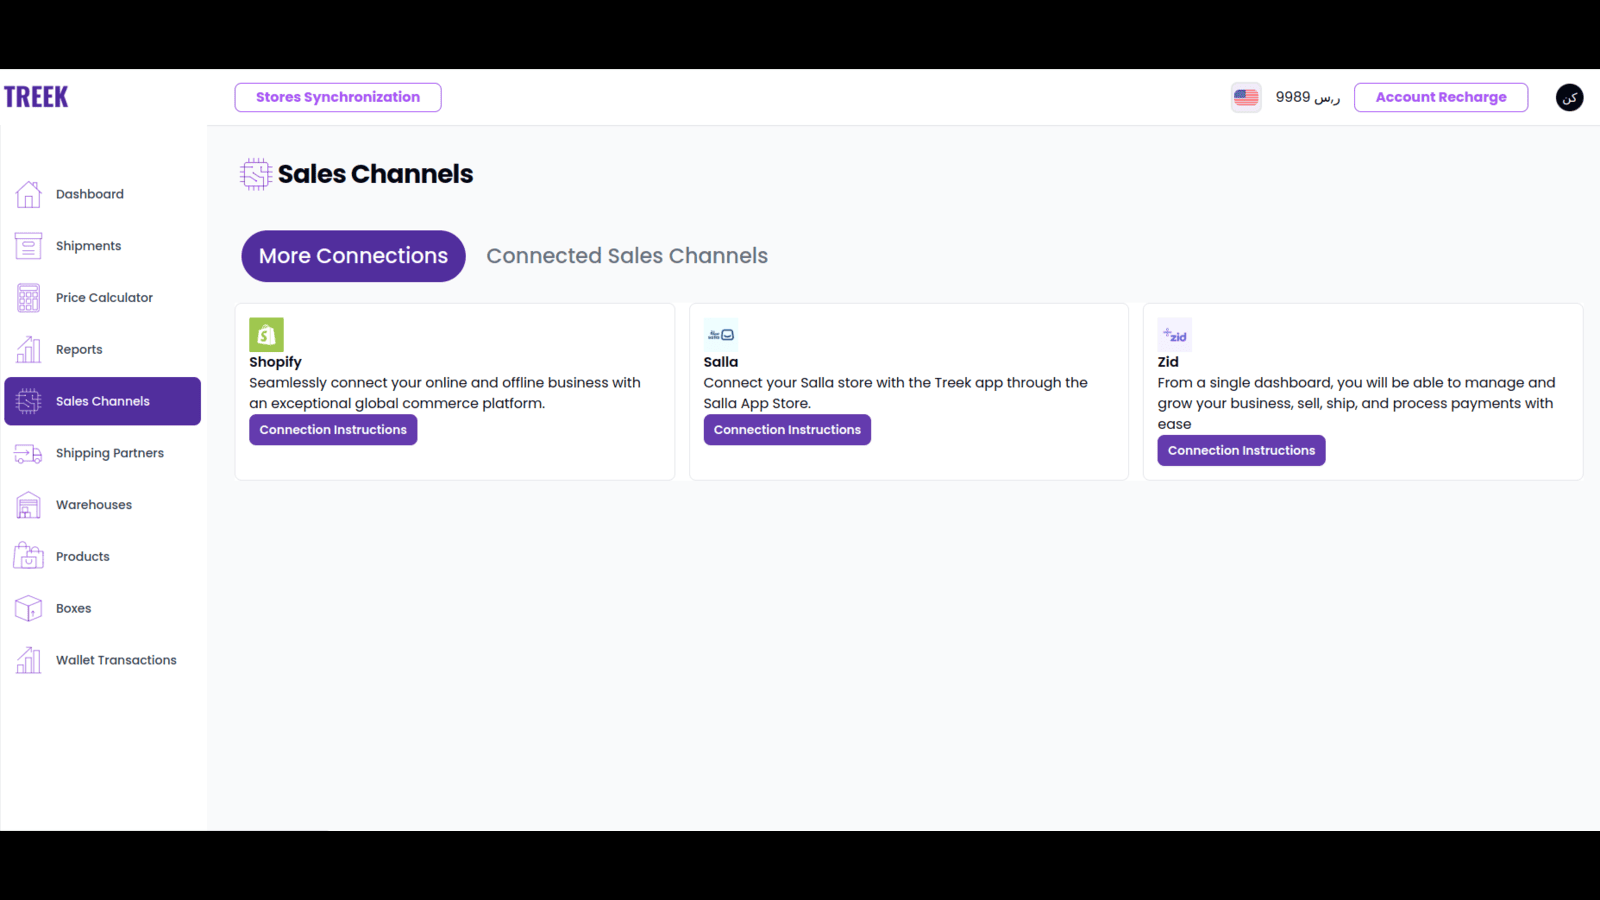The image size is (1600, 900).
Task: Click the 9989 wallet balance
Action: click(x=1308, y=97)
